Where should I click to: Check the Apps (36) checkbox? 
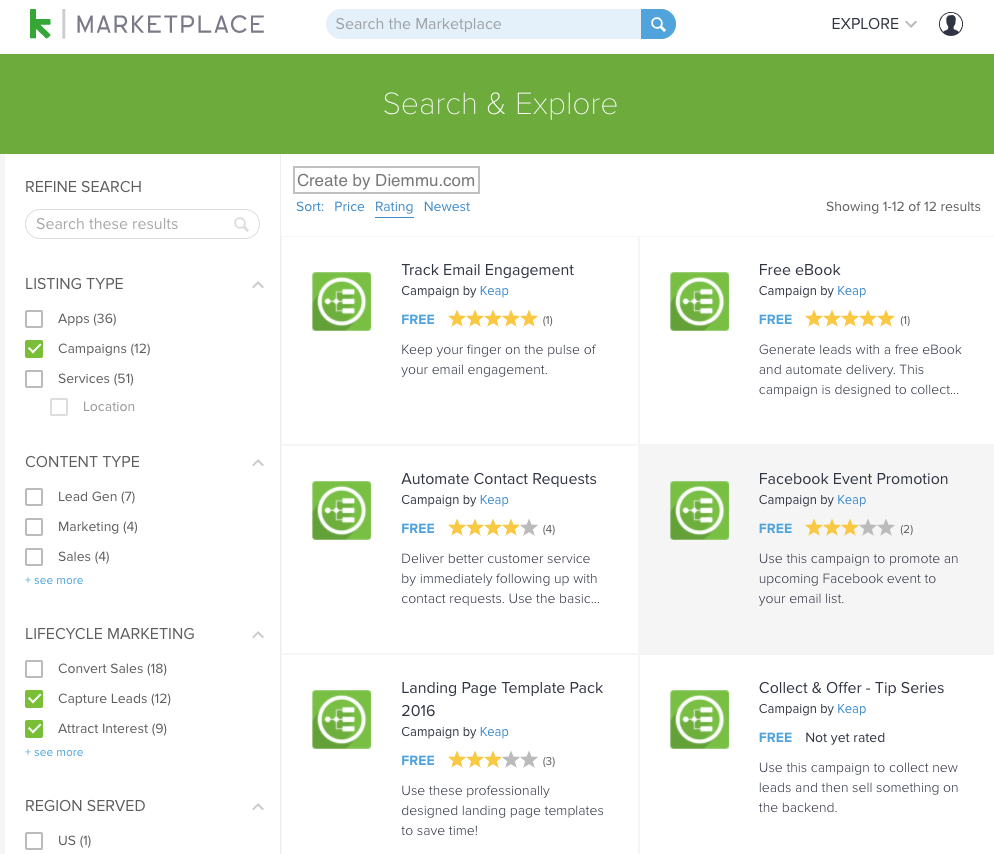pyautogui.click(x=34, y=318)
